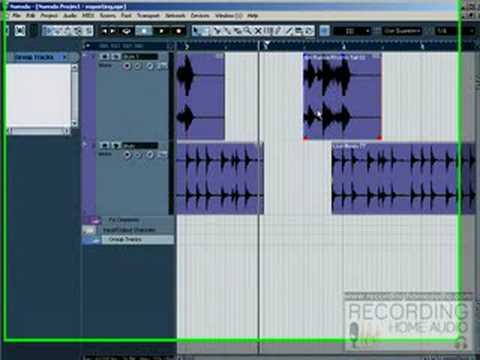Open the File menu

pyautogui.click(x=16, y=16)
